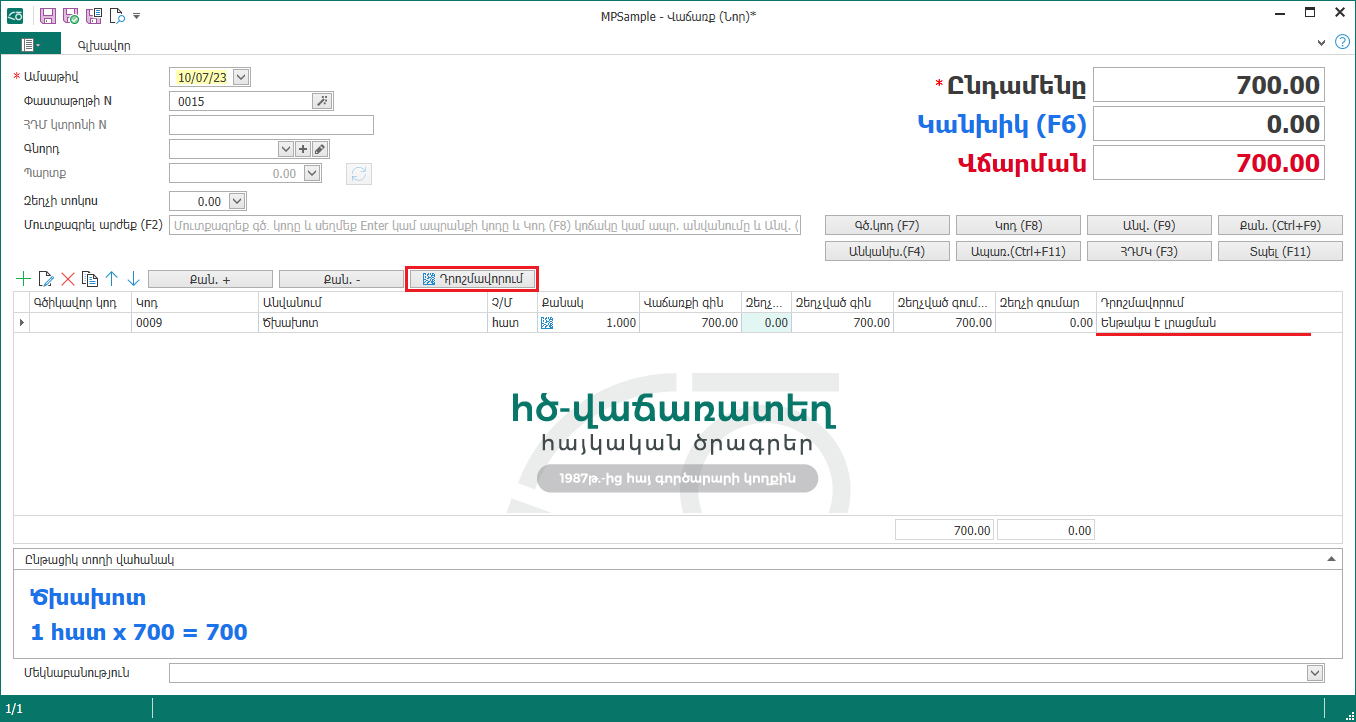Click the 1/1 record counter in status bar
The image size is (1356, 722).
coord(14,709)
